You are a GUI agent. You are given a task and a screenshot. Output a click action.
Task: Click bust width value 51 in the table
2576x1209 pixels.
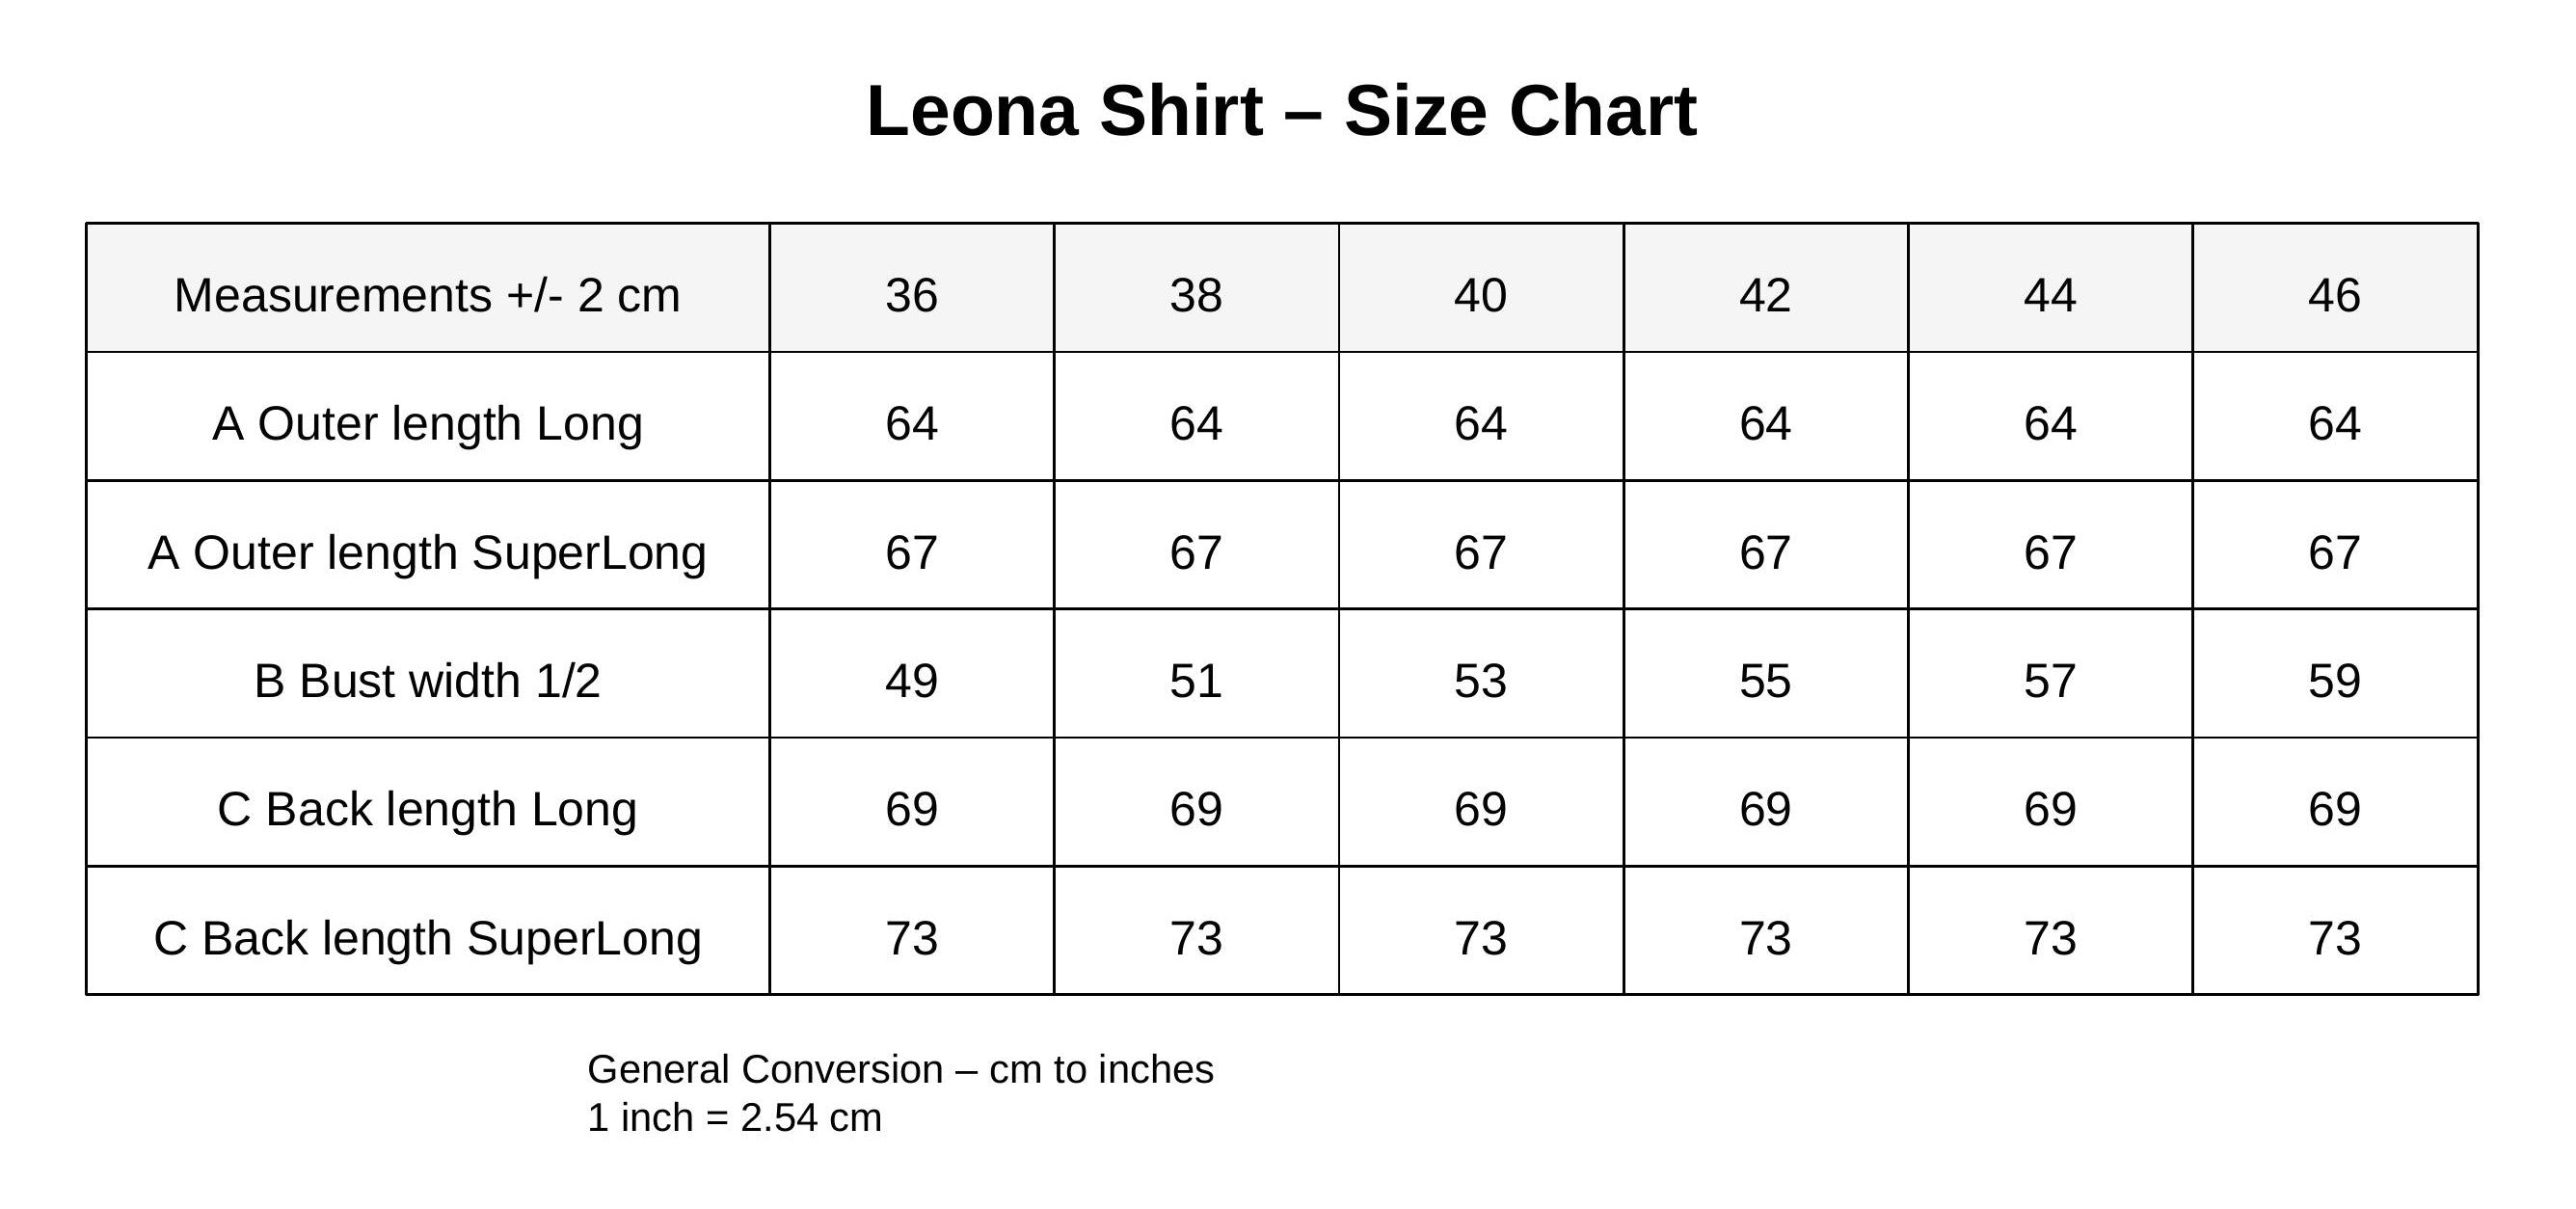(x=1196, y=681)
